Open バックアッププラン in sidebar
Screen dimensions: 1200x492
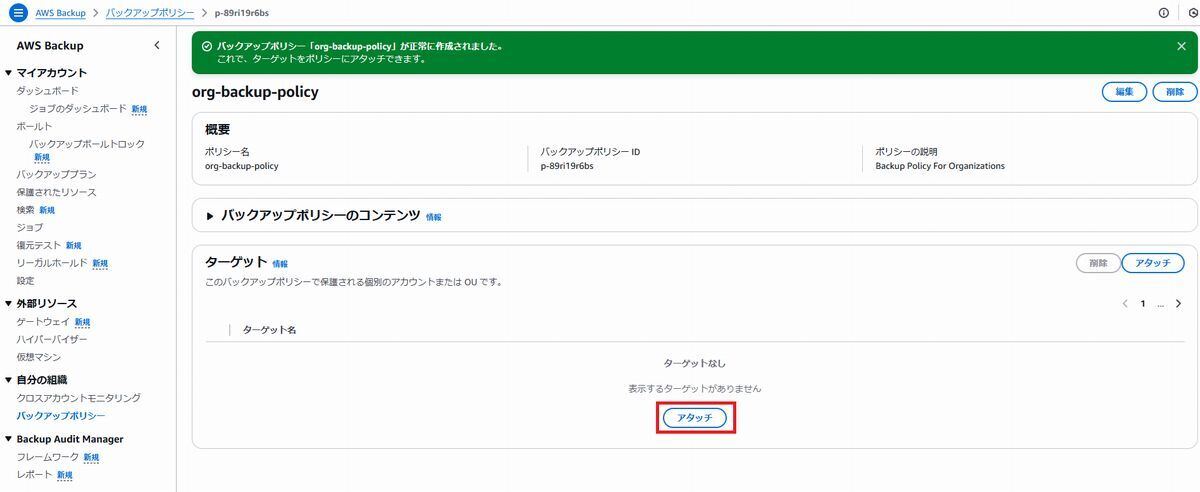(x=56, y=175)
